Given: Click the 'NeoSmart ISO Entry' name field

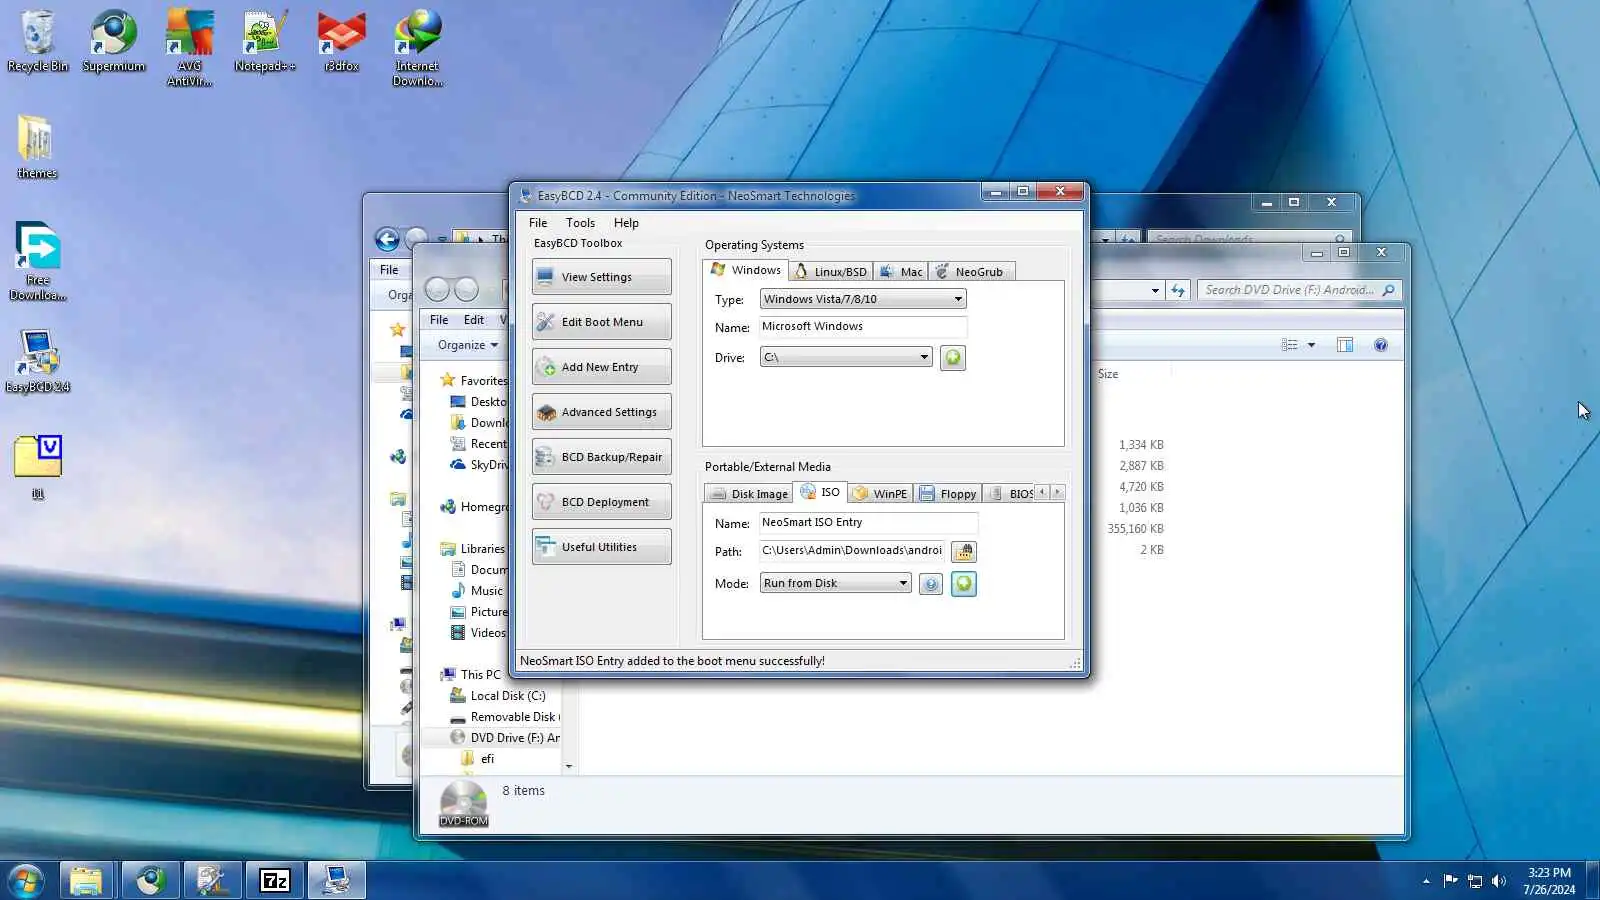Looking at the screenshot, I should coord(868,522).
